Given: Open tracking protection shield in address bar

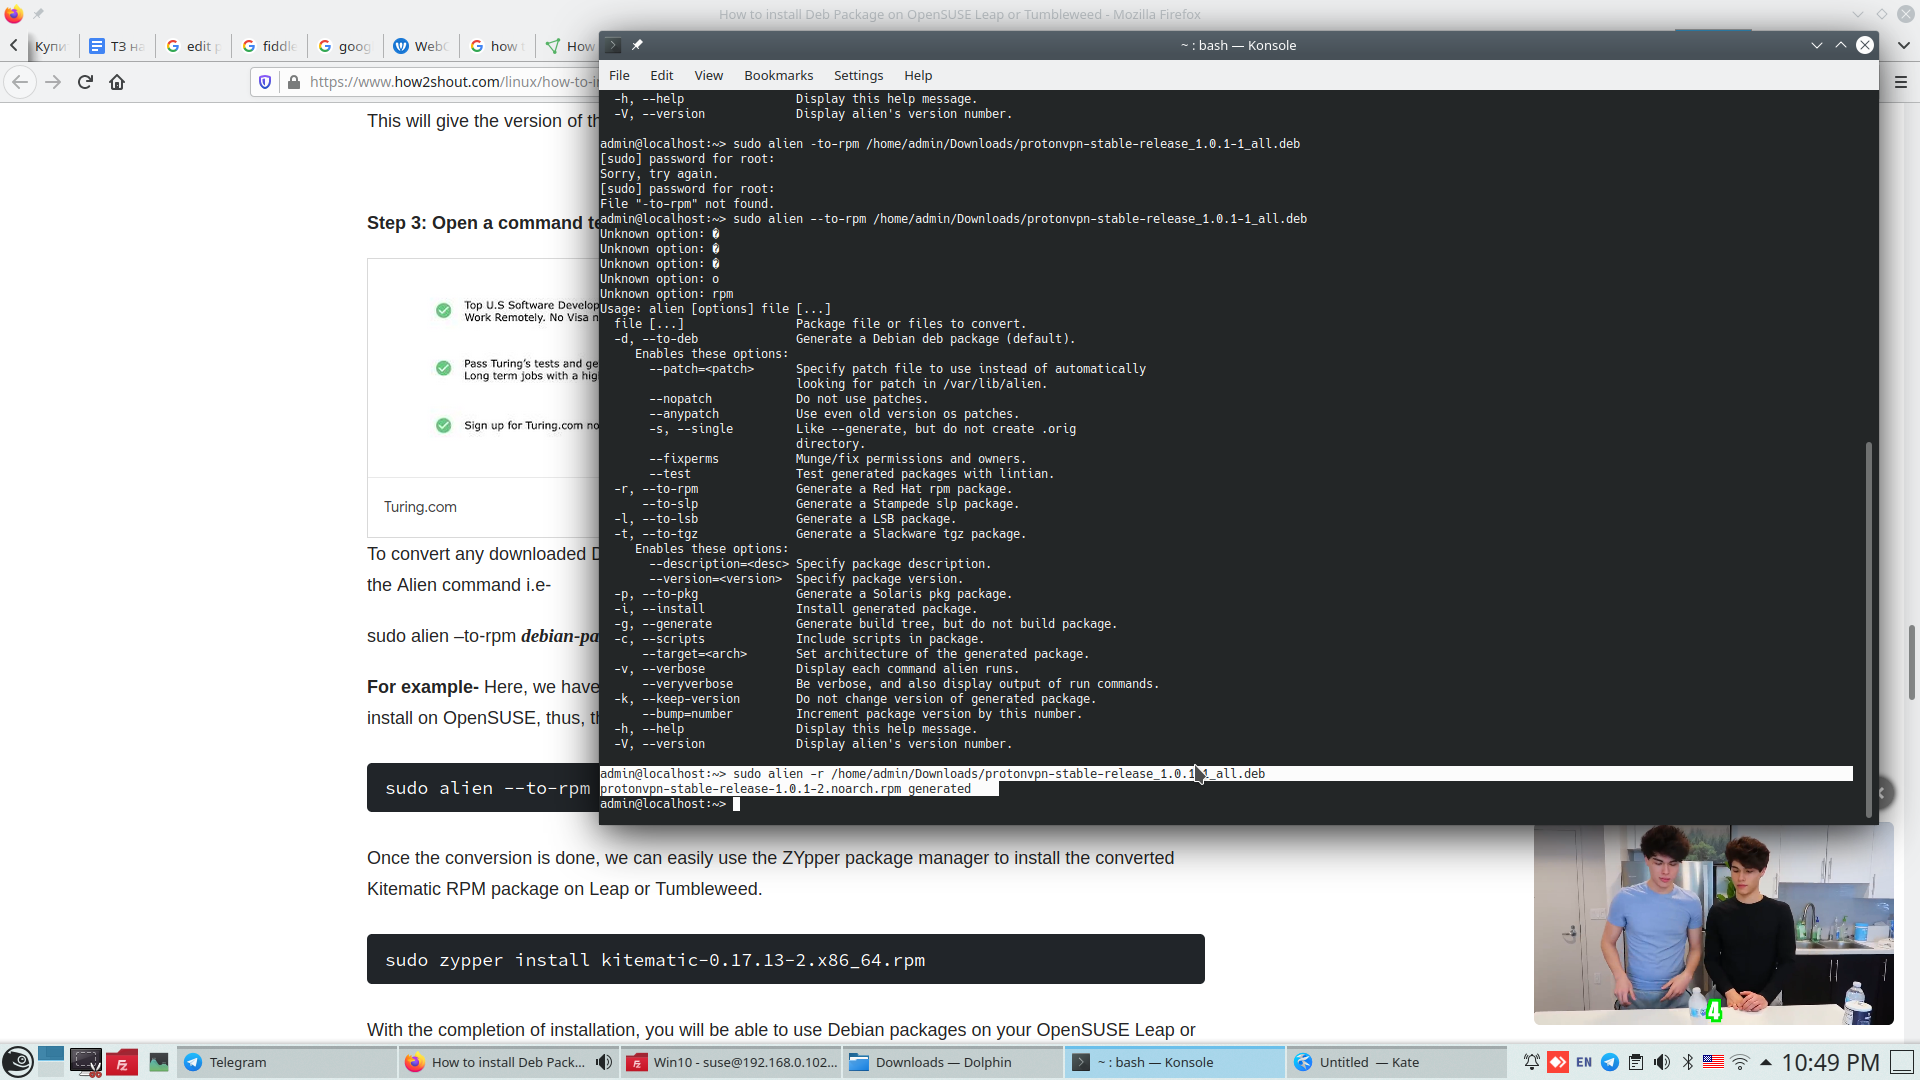Looking at the screenshot, I should click(265, 82).
